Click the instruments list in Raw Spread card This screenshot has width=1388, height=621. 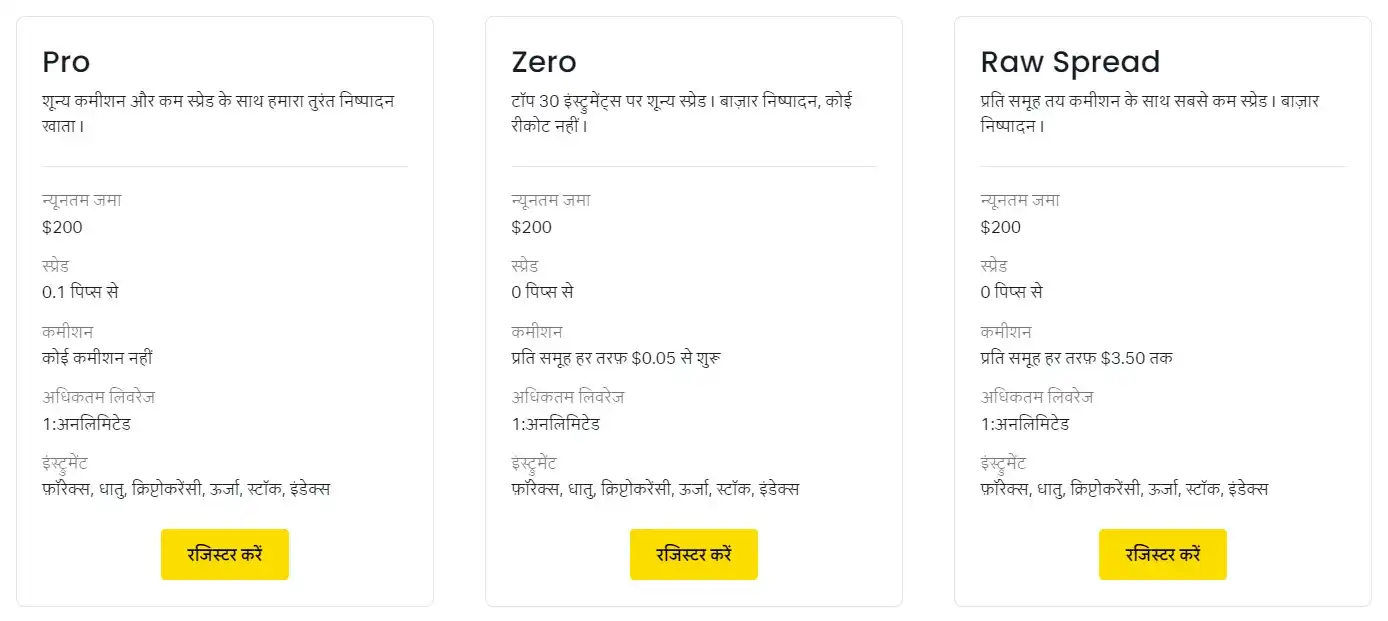pos(1125,489)
